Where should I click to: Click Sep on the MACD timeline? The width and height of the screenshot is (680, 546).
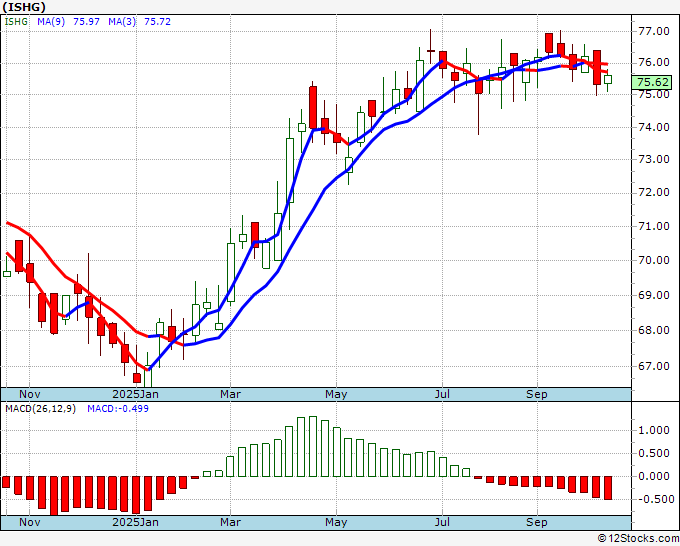537,523
